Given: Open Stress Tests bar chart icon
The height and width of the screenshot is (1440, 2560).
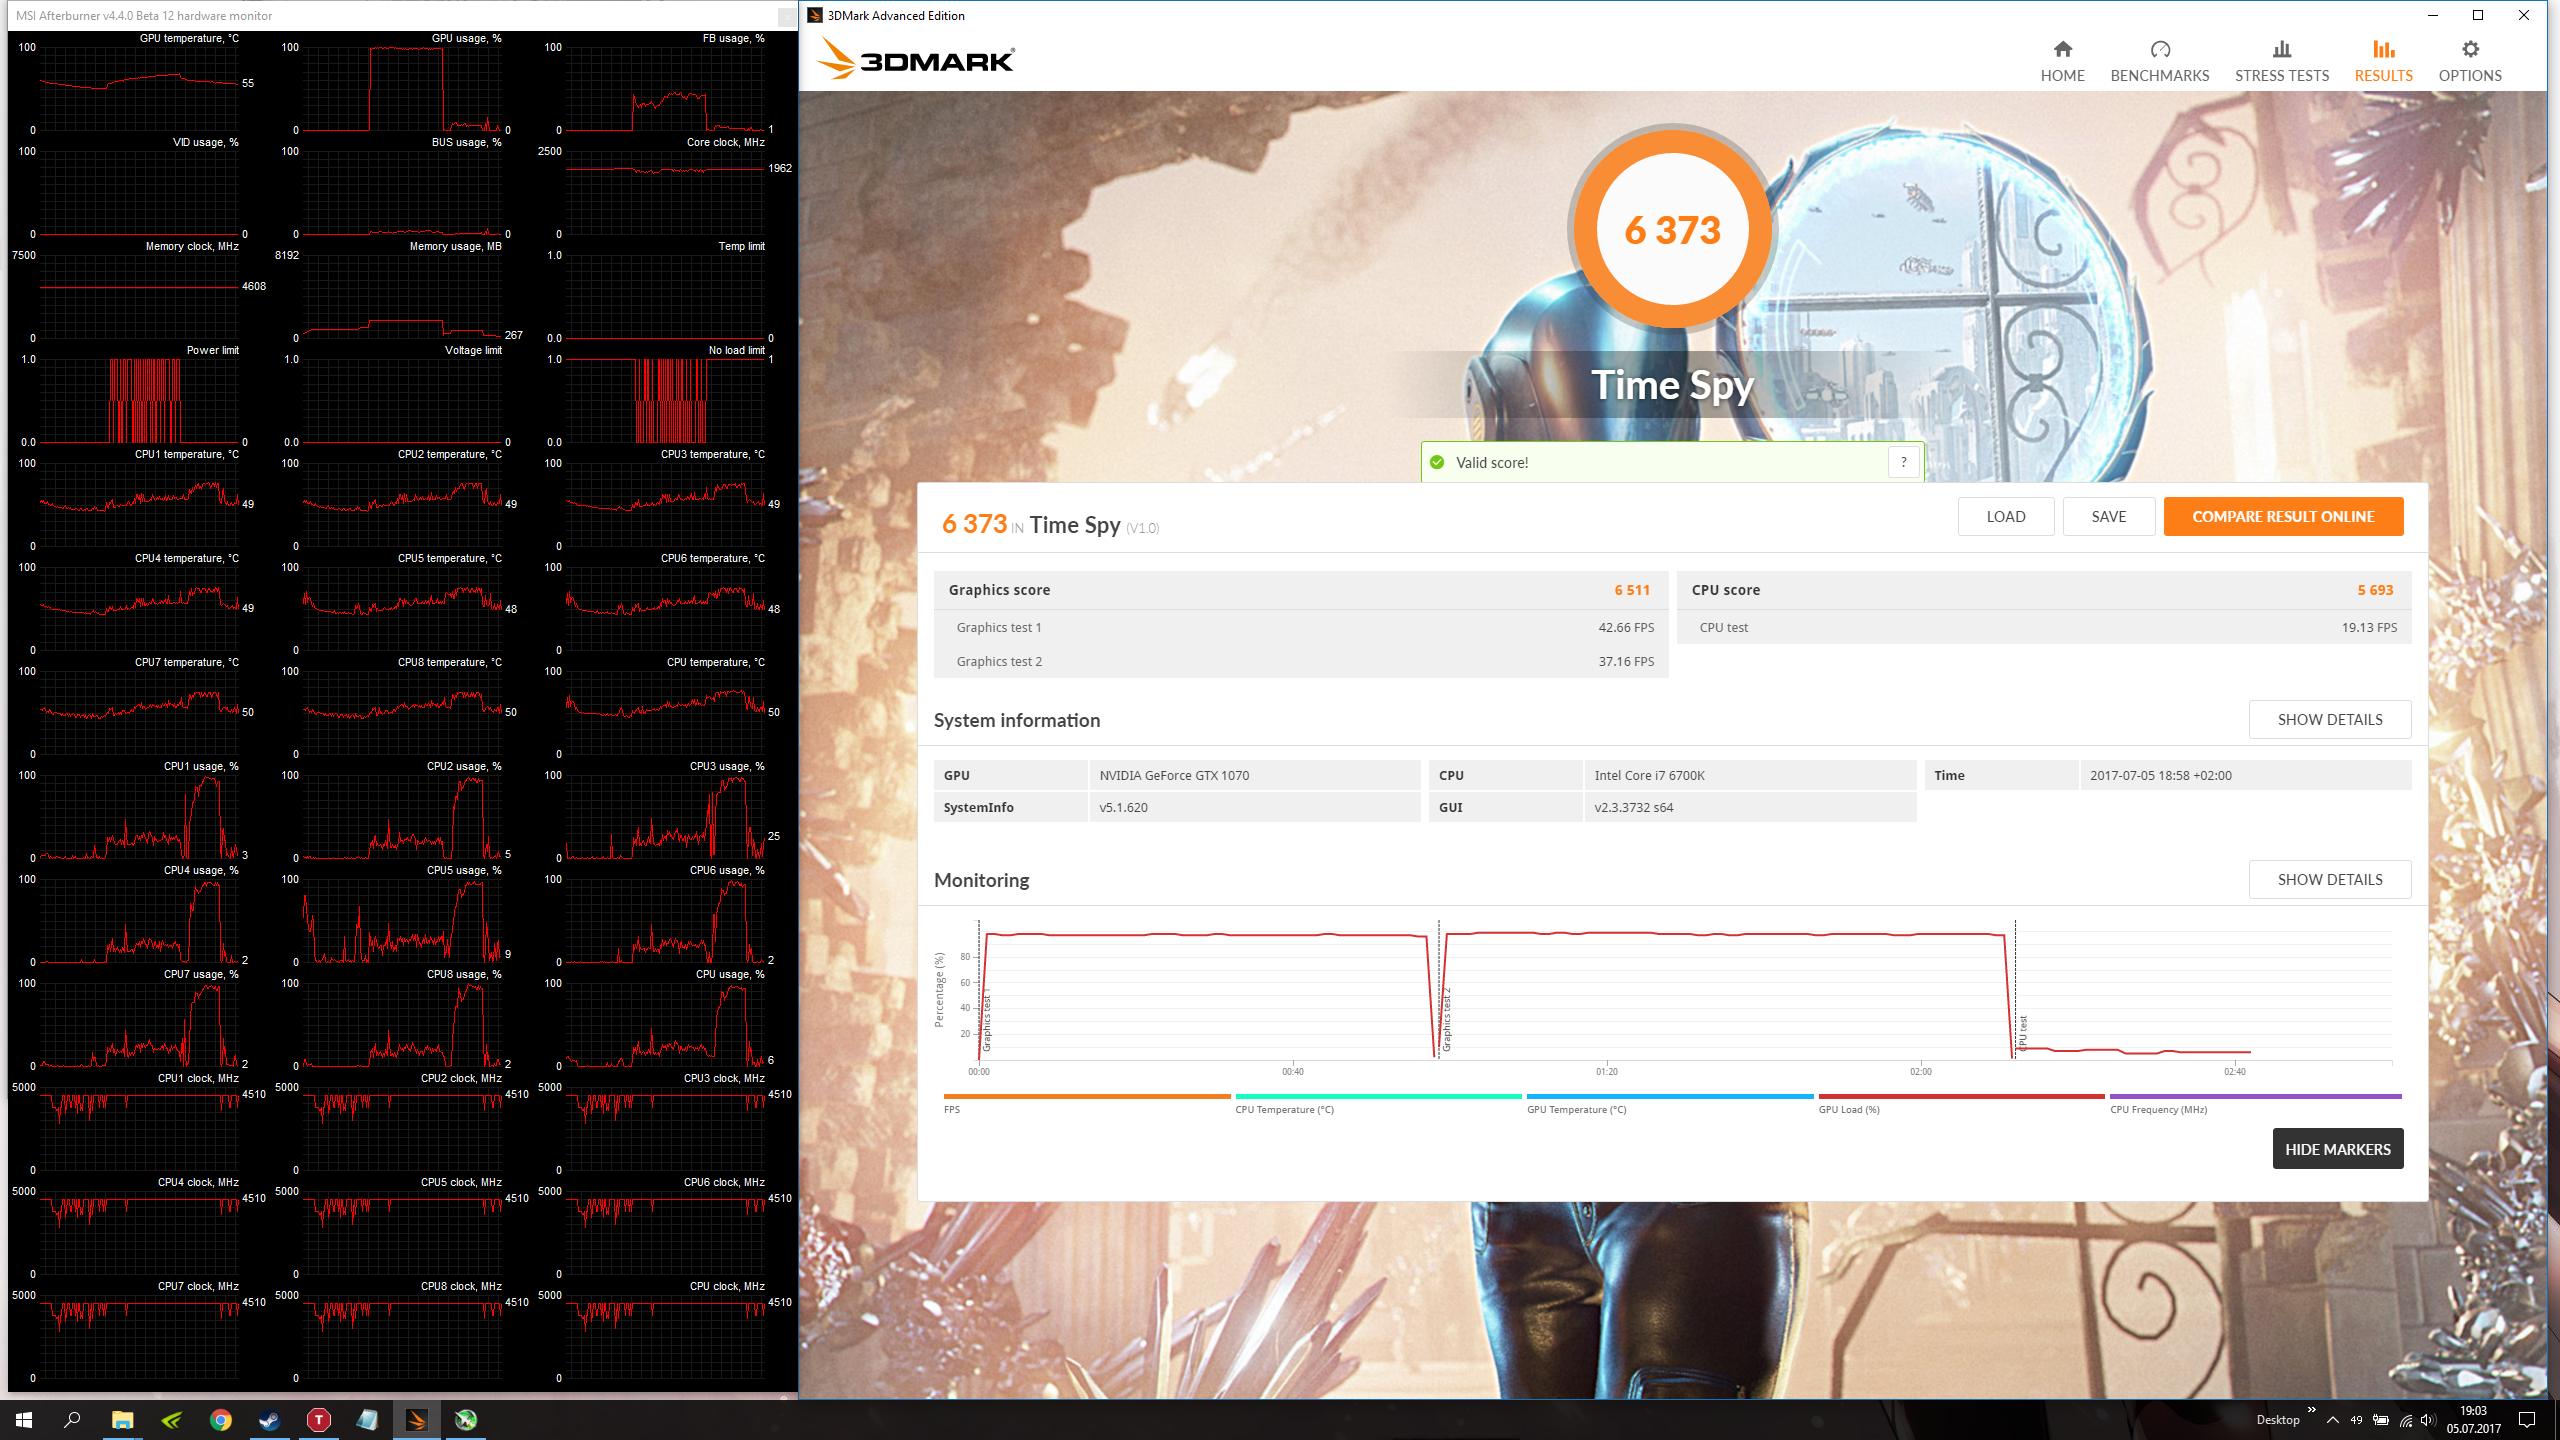Looking at the screenshot, I should [x=2281, y=50].
